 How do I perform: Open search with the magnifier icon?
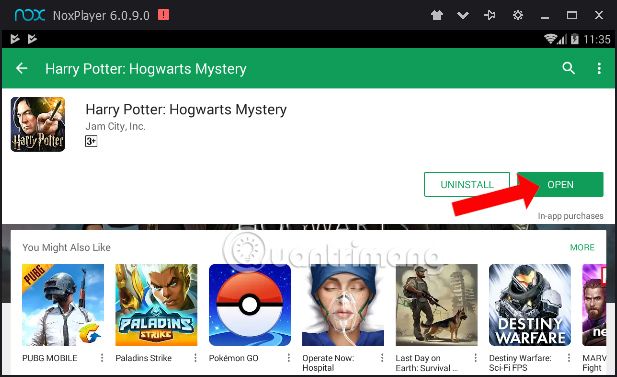pyautogui.click(x=568, y=68)
